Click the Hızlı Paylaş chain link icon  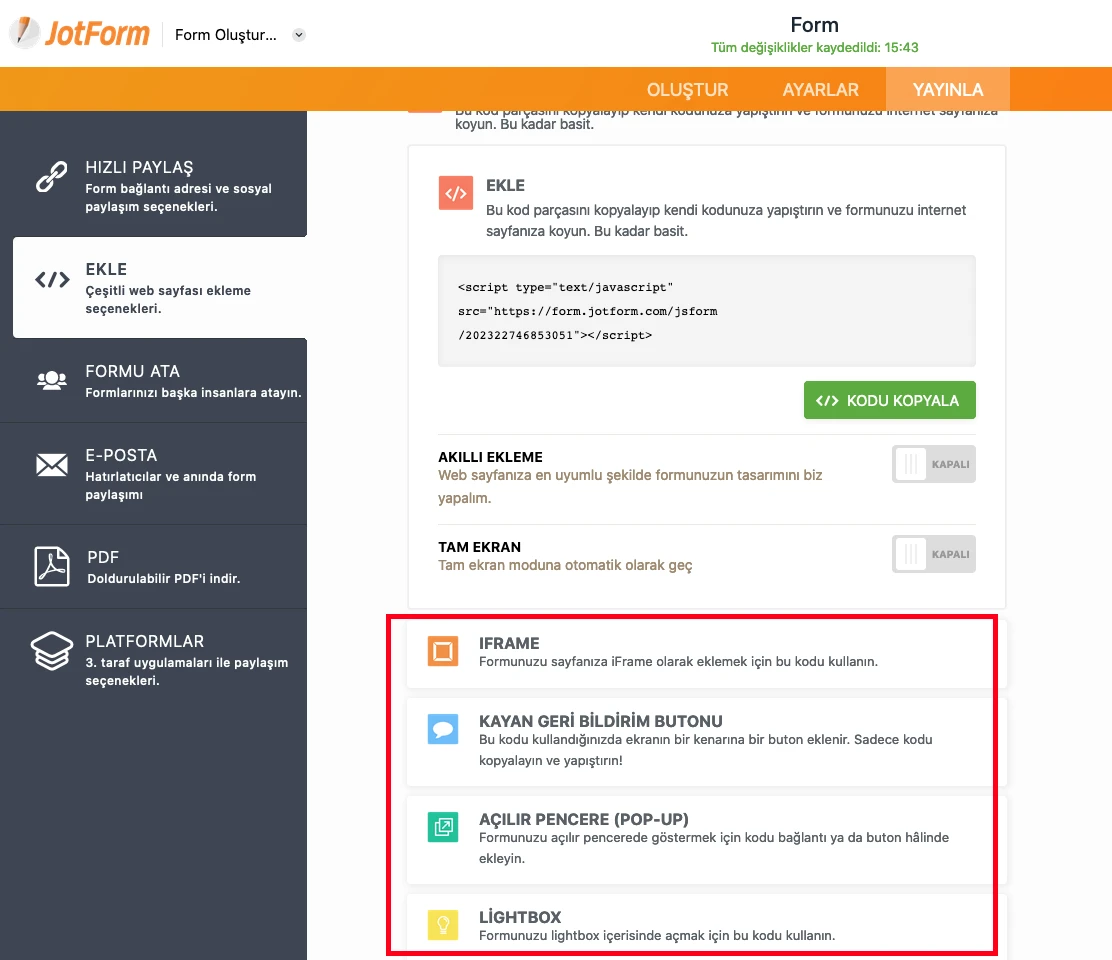point(52,176)
